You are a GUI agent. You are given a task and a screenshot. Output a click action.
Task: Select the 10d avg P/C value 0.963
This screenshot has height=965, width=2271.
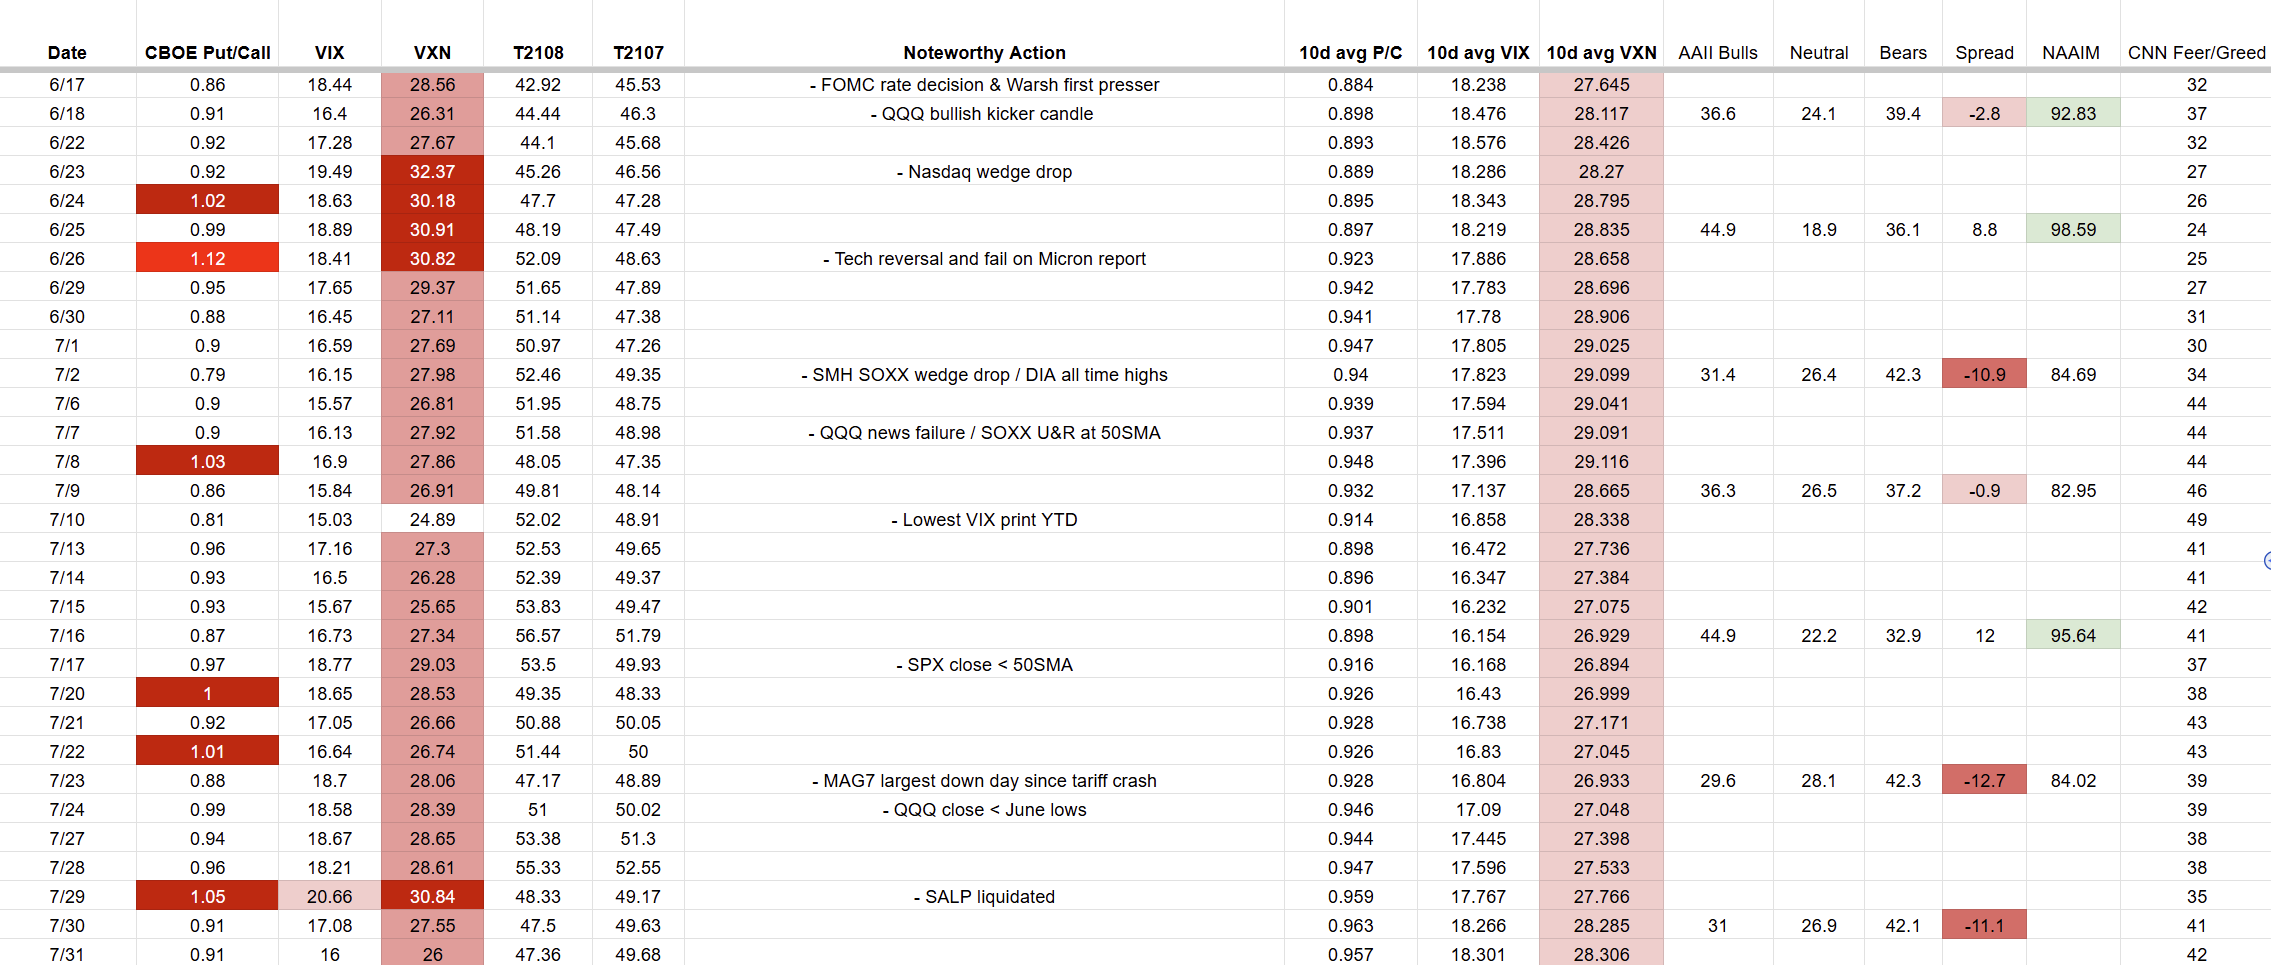[x=1350, y=926]
